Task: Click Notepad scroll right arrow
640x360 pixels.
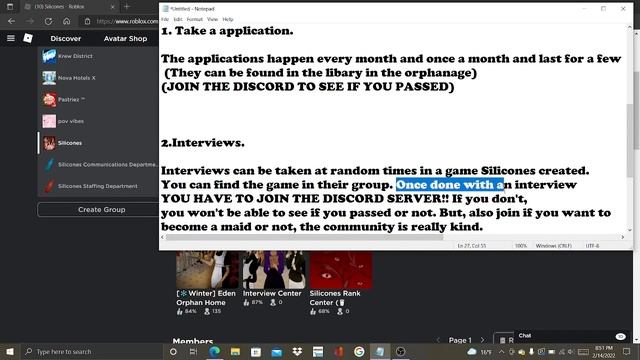Action: point(623,237)
